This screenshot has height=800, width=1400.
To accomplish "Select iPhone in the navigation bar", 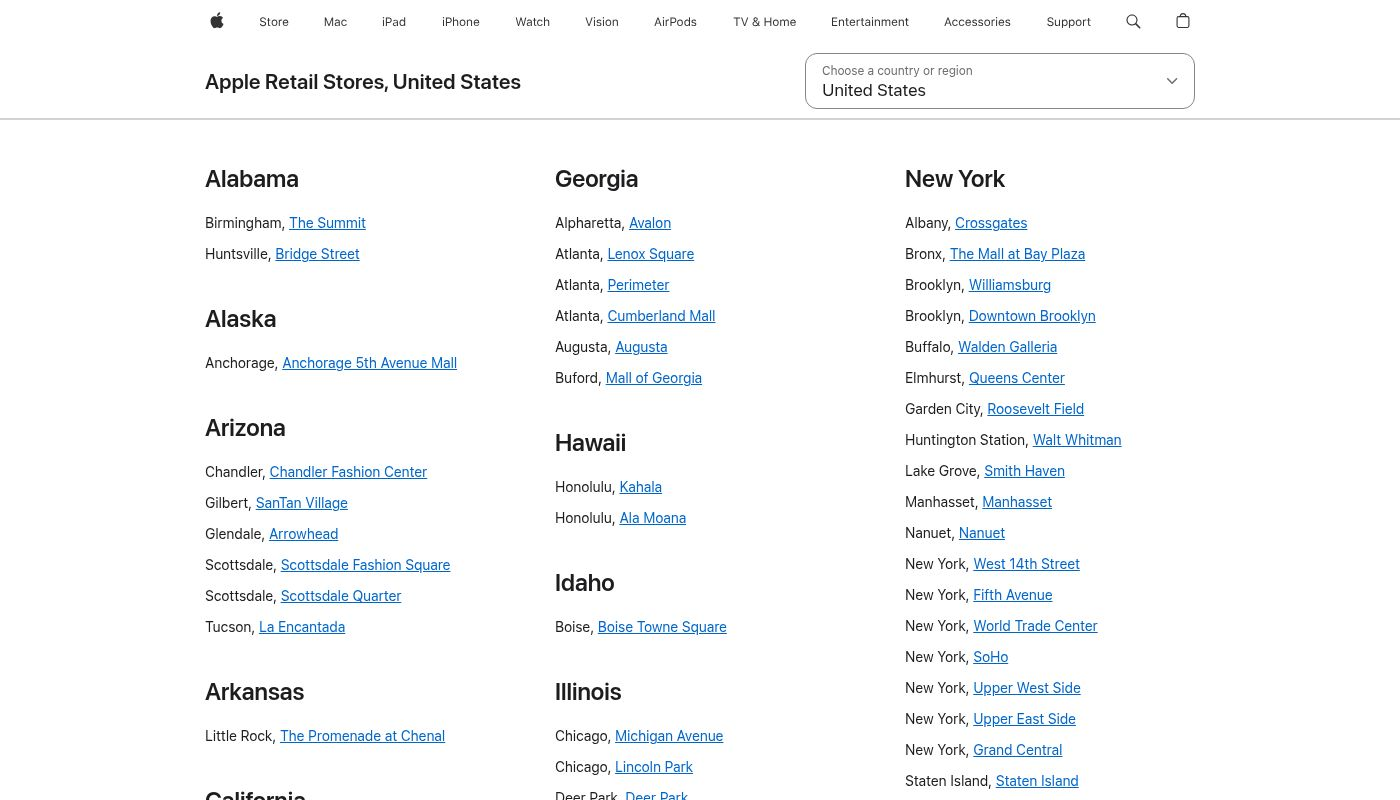I will [460, 22].
